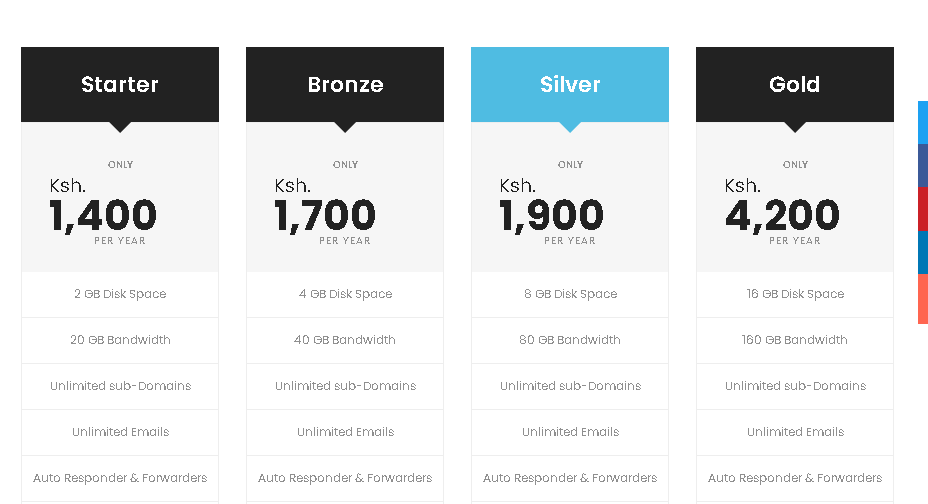Click the Bronze price of 1,700
This screenshot has width=928, height=504.
[326, 215]
